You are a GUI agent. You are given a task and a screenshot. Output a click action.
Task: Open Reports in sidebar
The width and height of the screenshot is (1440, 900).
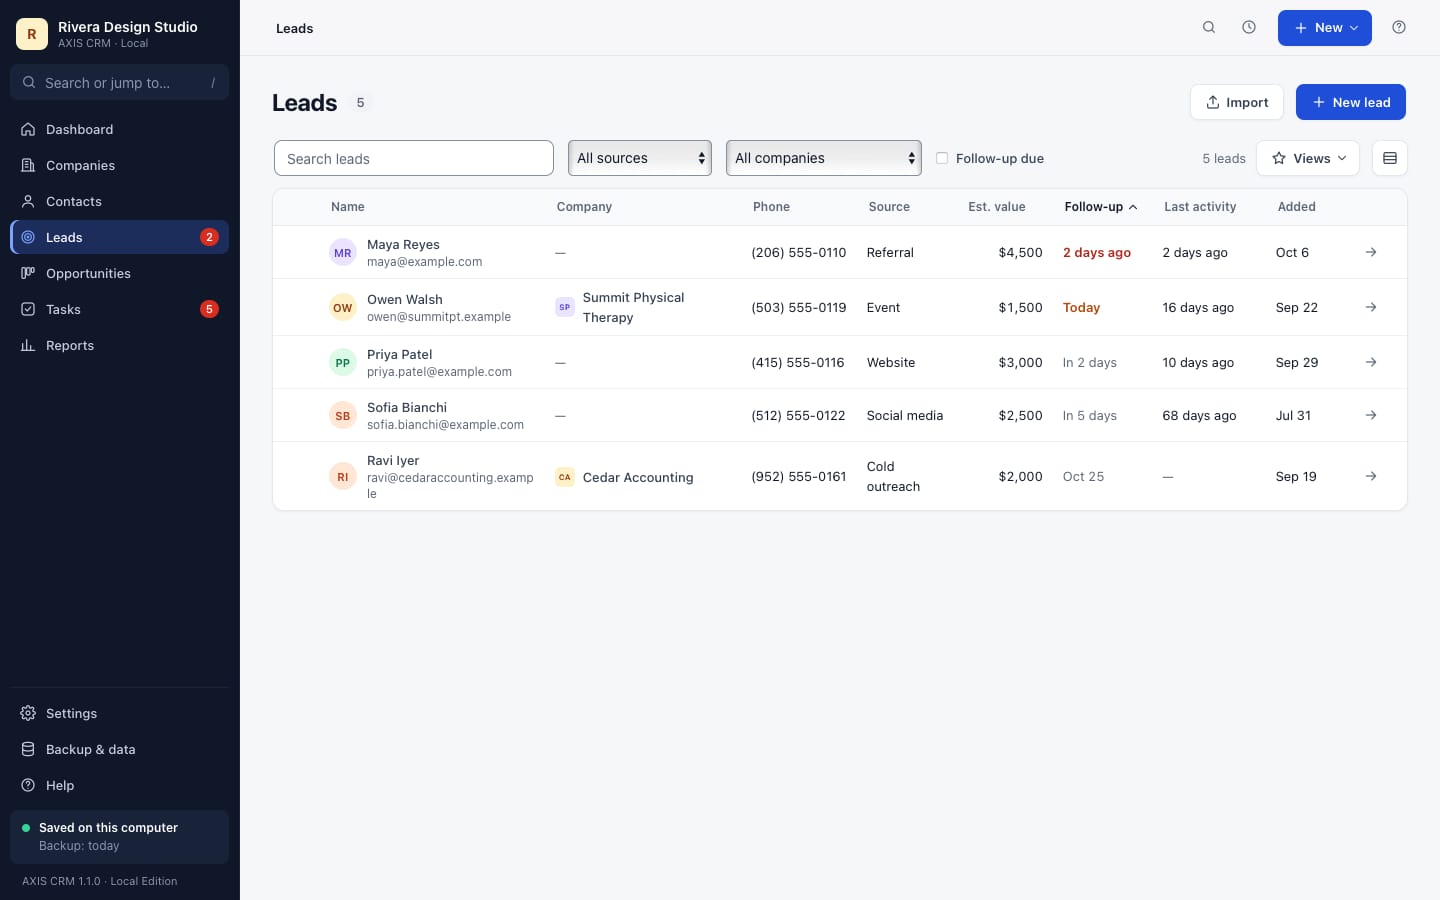coord(119,345)
